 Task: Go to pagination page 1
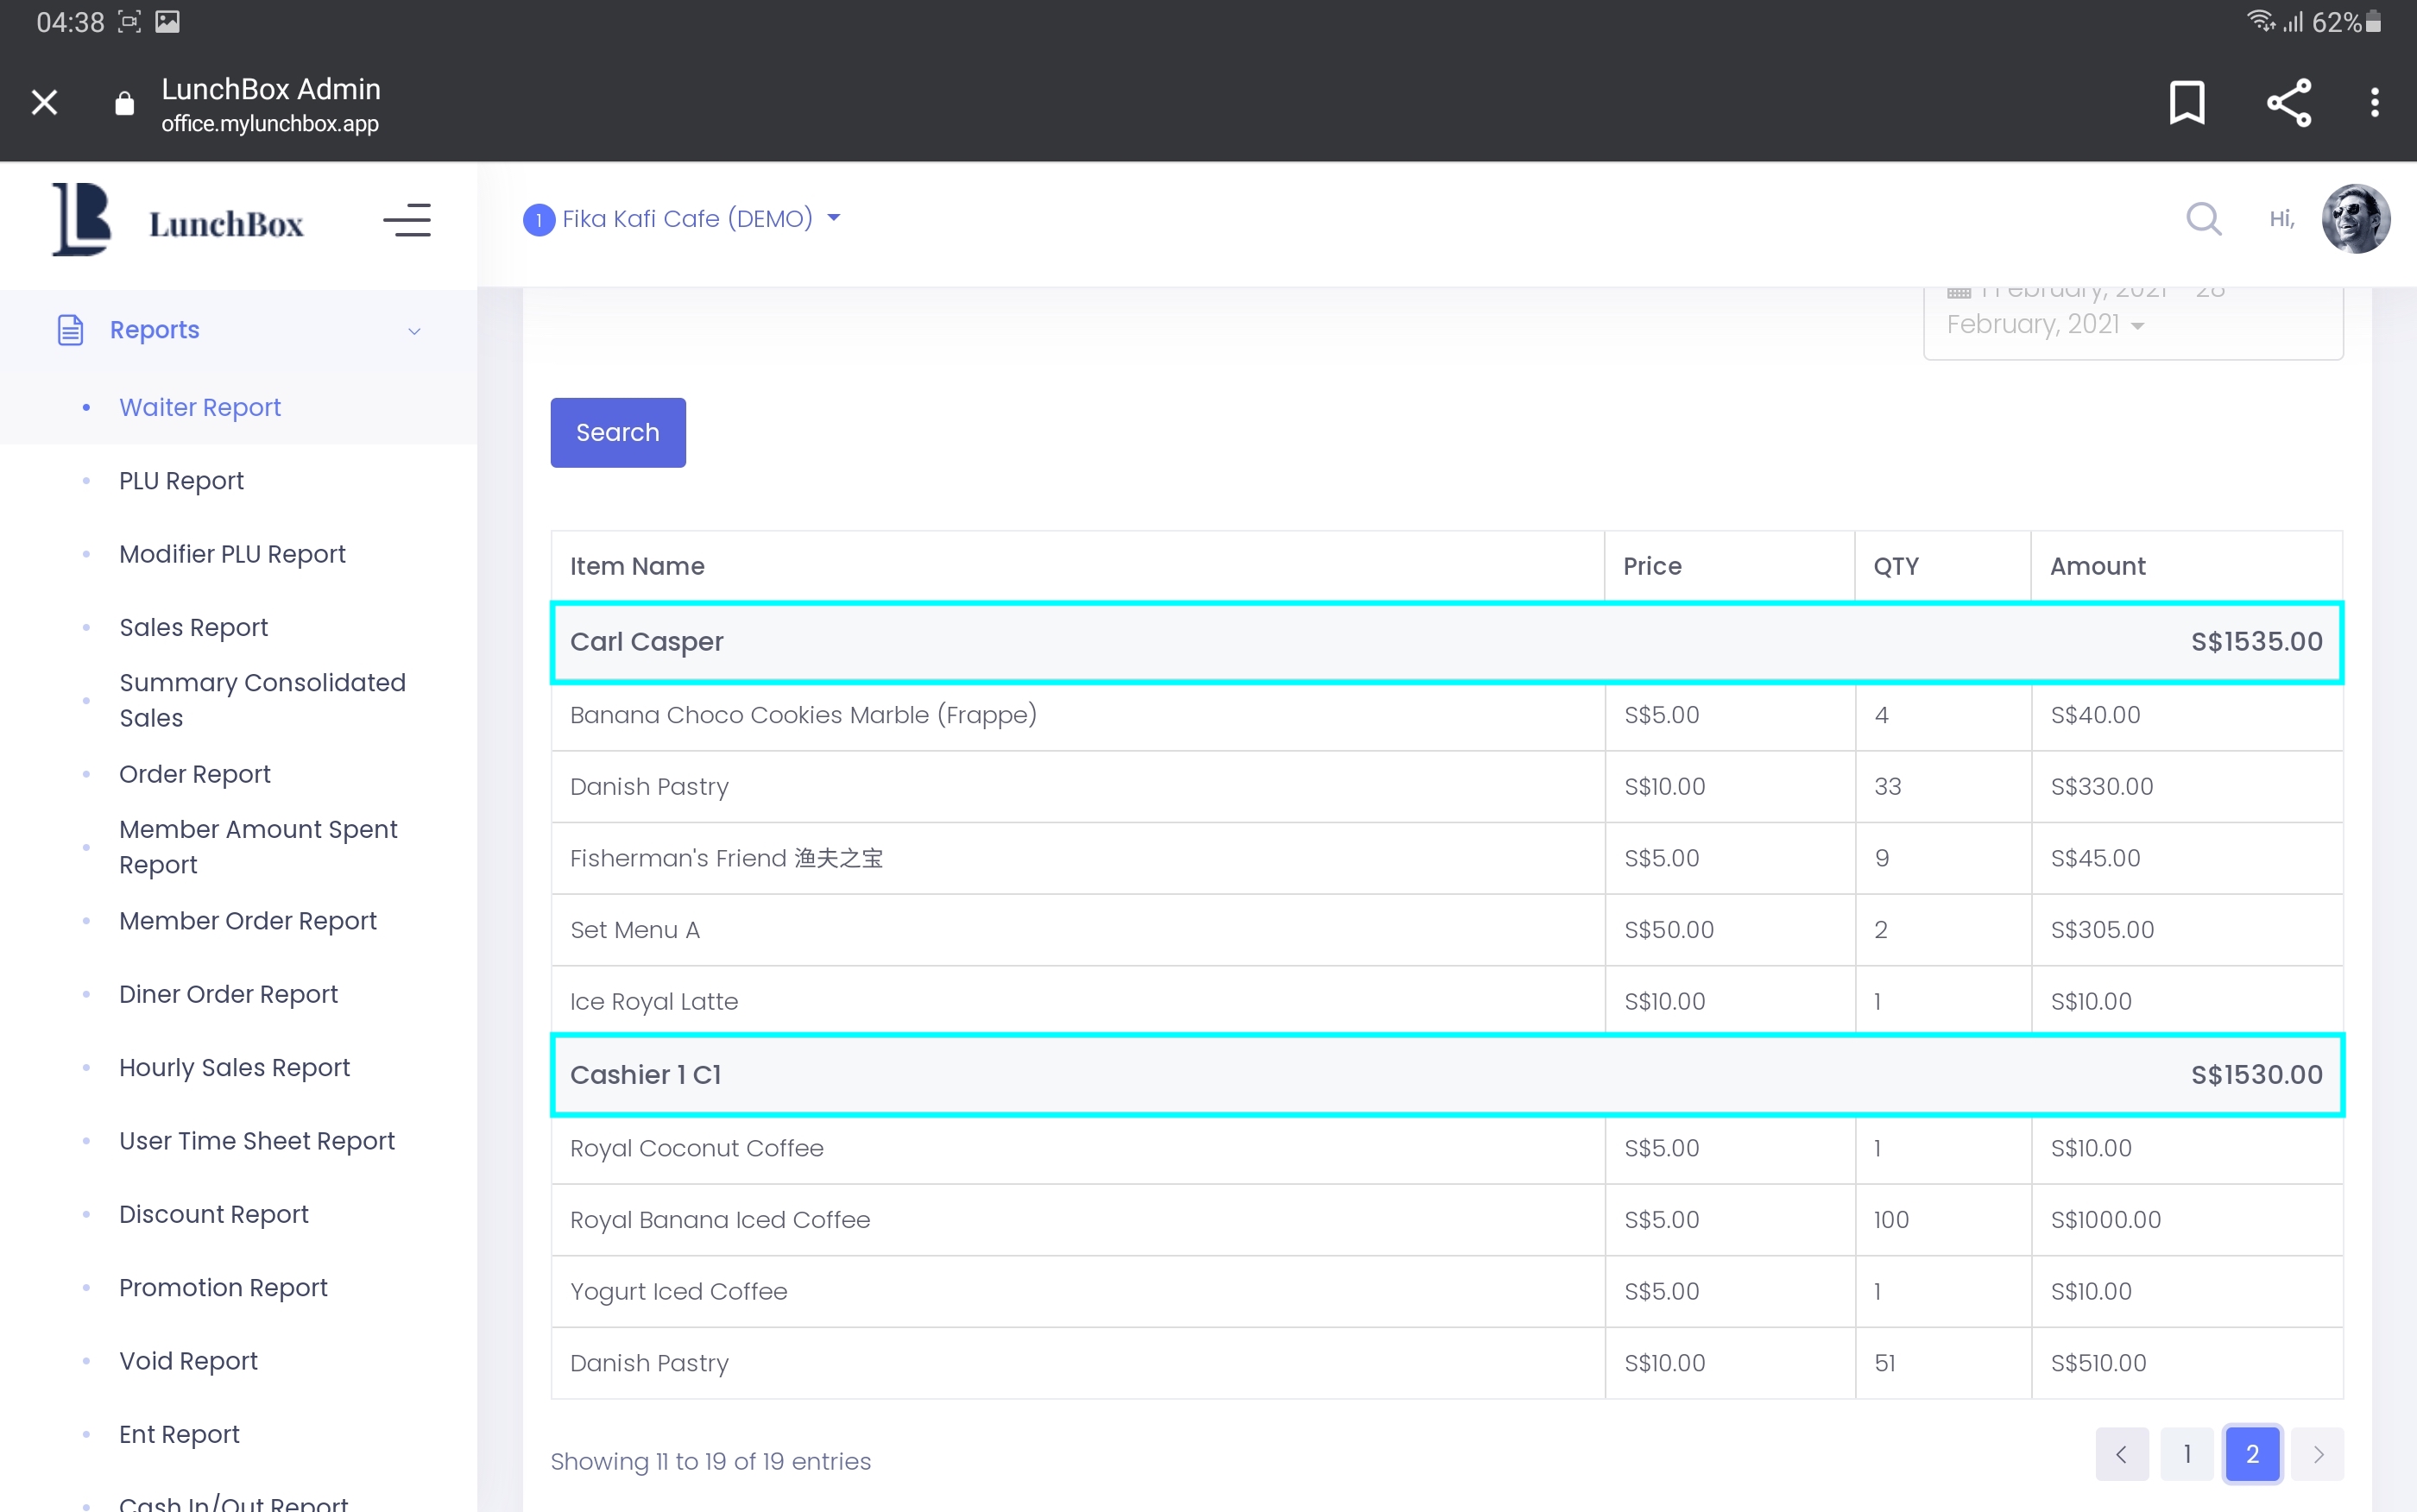(2187, 1453)
